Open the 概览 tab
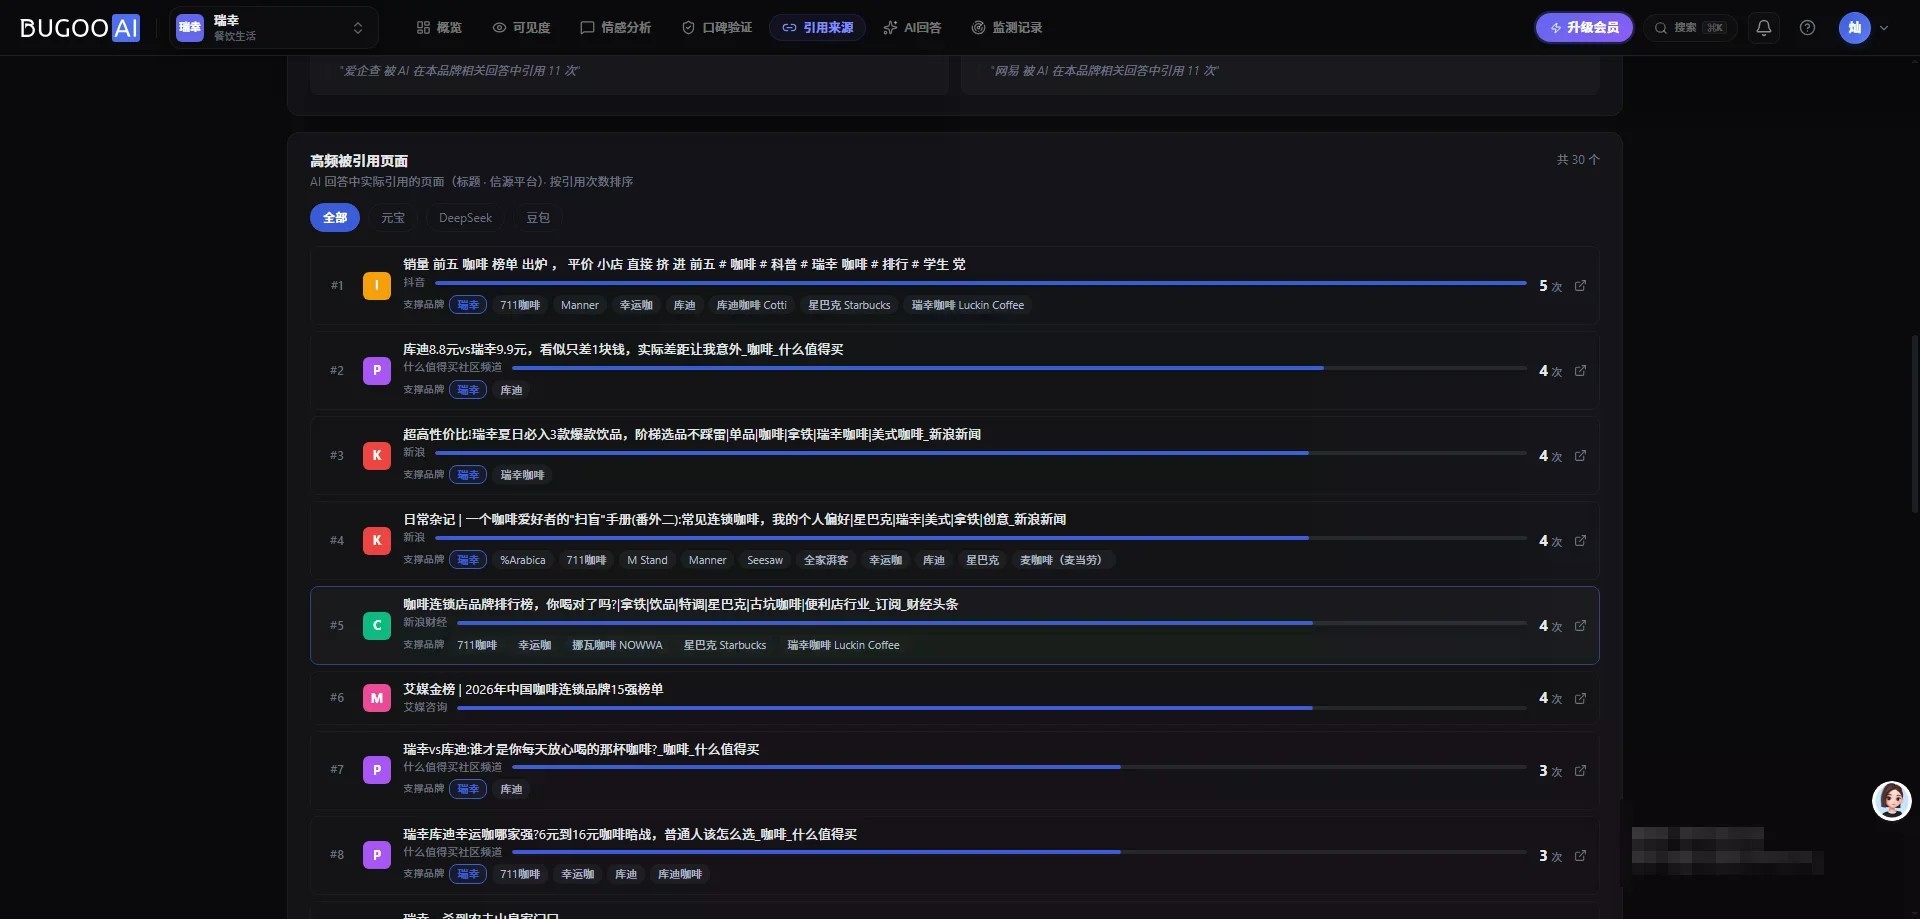 439,28
